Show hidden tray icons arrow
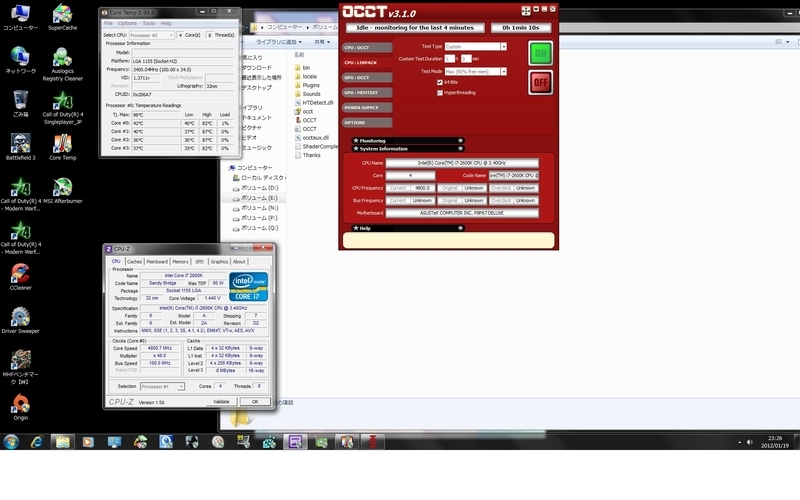The image size is (800, 500). 739,442
